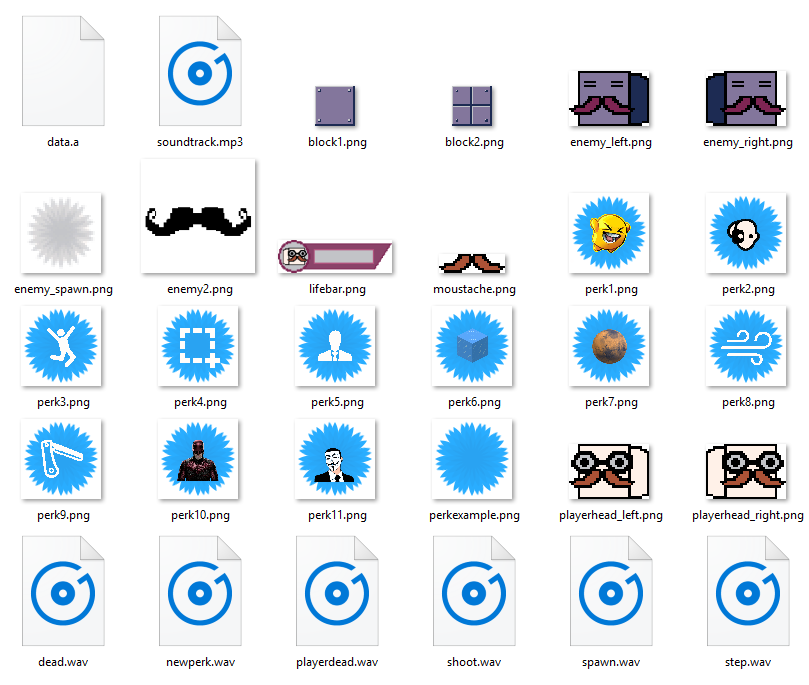Click the "moustache.png" file name label
809x685 pixels.
pos(475,289)
